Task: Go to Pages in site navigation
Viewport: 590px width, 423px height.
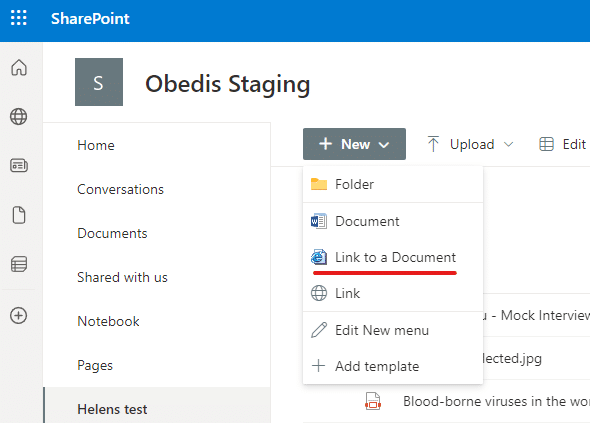Action: click(x=95, y=365)
